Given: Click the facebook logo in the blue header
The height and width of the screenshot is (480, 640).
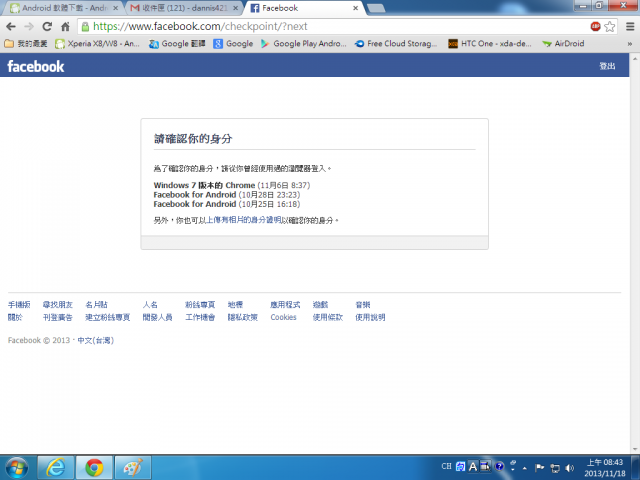Looking at the screenshot, I should [x=36, y=66].
